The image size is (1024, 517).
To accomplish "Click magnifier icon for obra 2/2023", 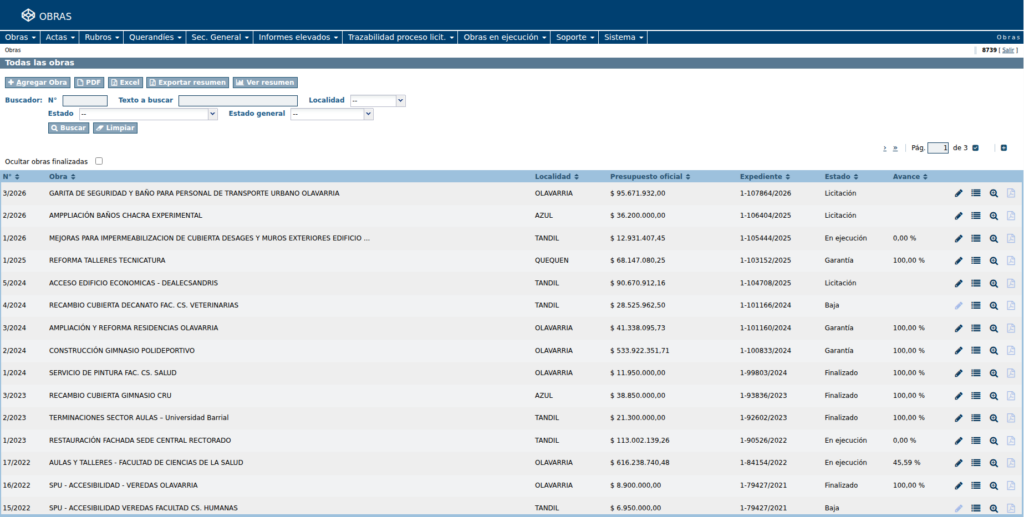I will click(x=993, y=418).
